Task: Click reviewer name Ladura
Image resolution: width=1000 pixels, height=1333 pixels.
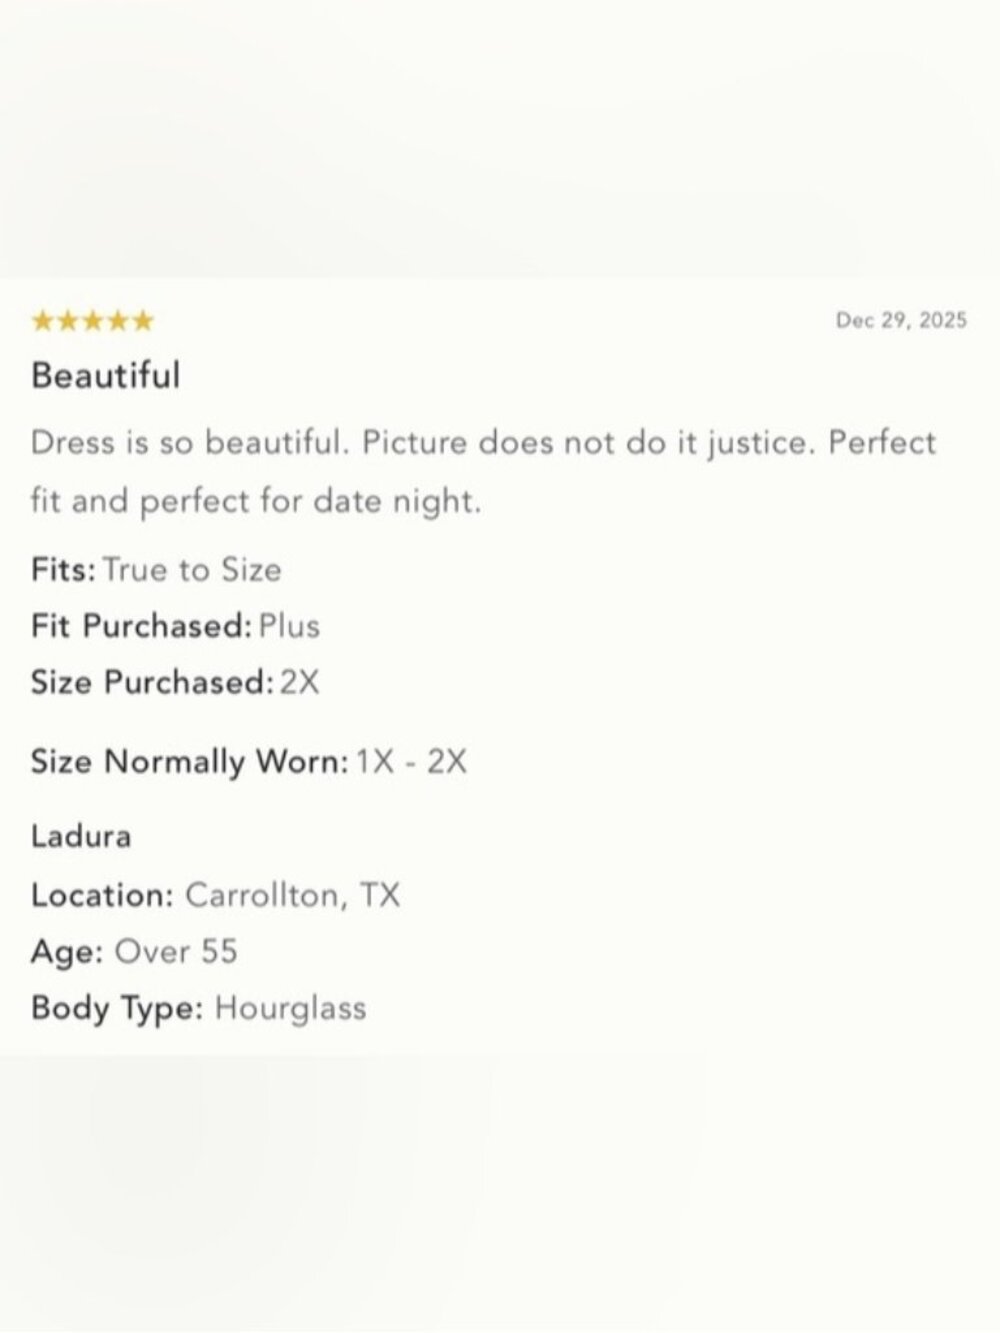Action: tap(81, 835)
